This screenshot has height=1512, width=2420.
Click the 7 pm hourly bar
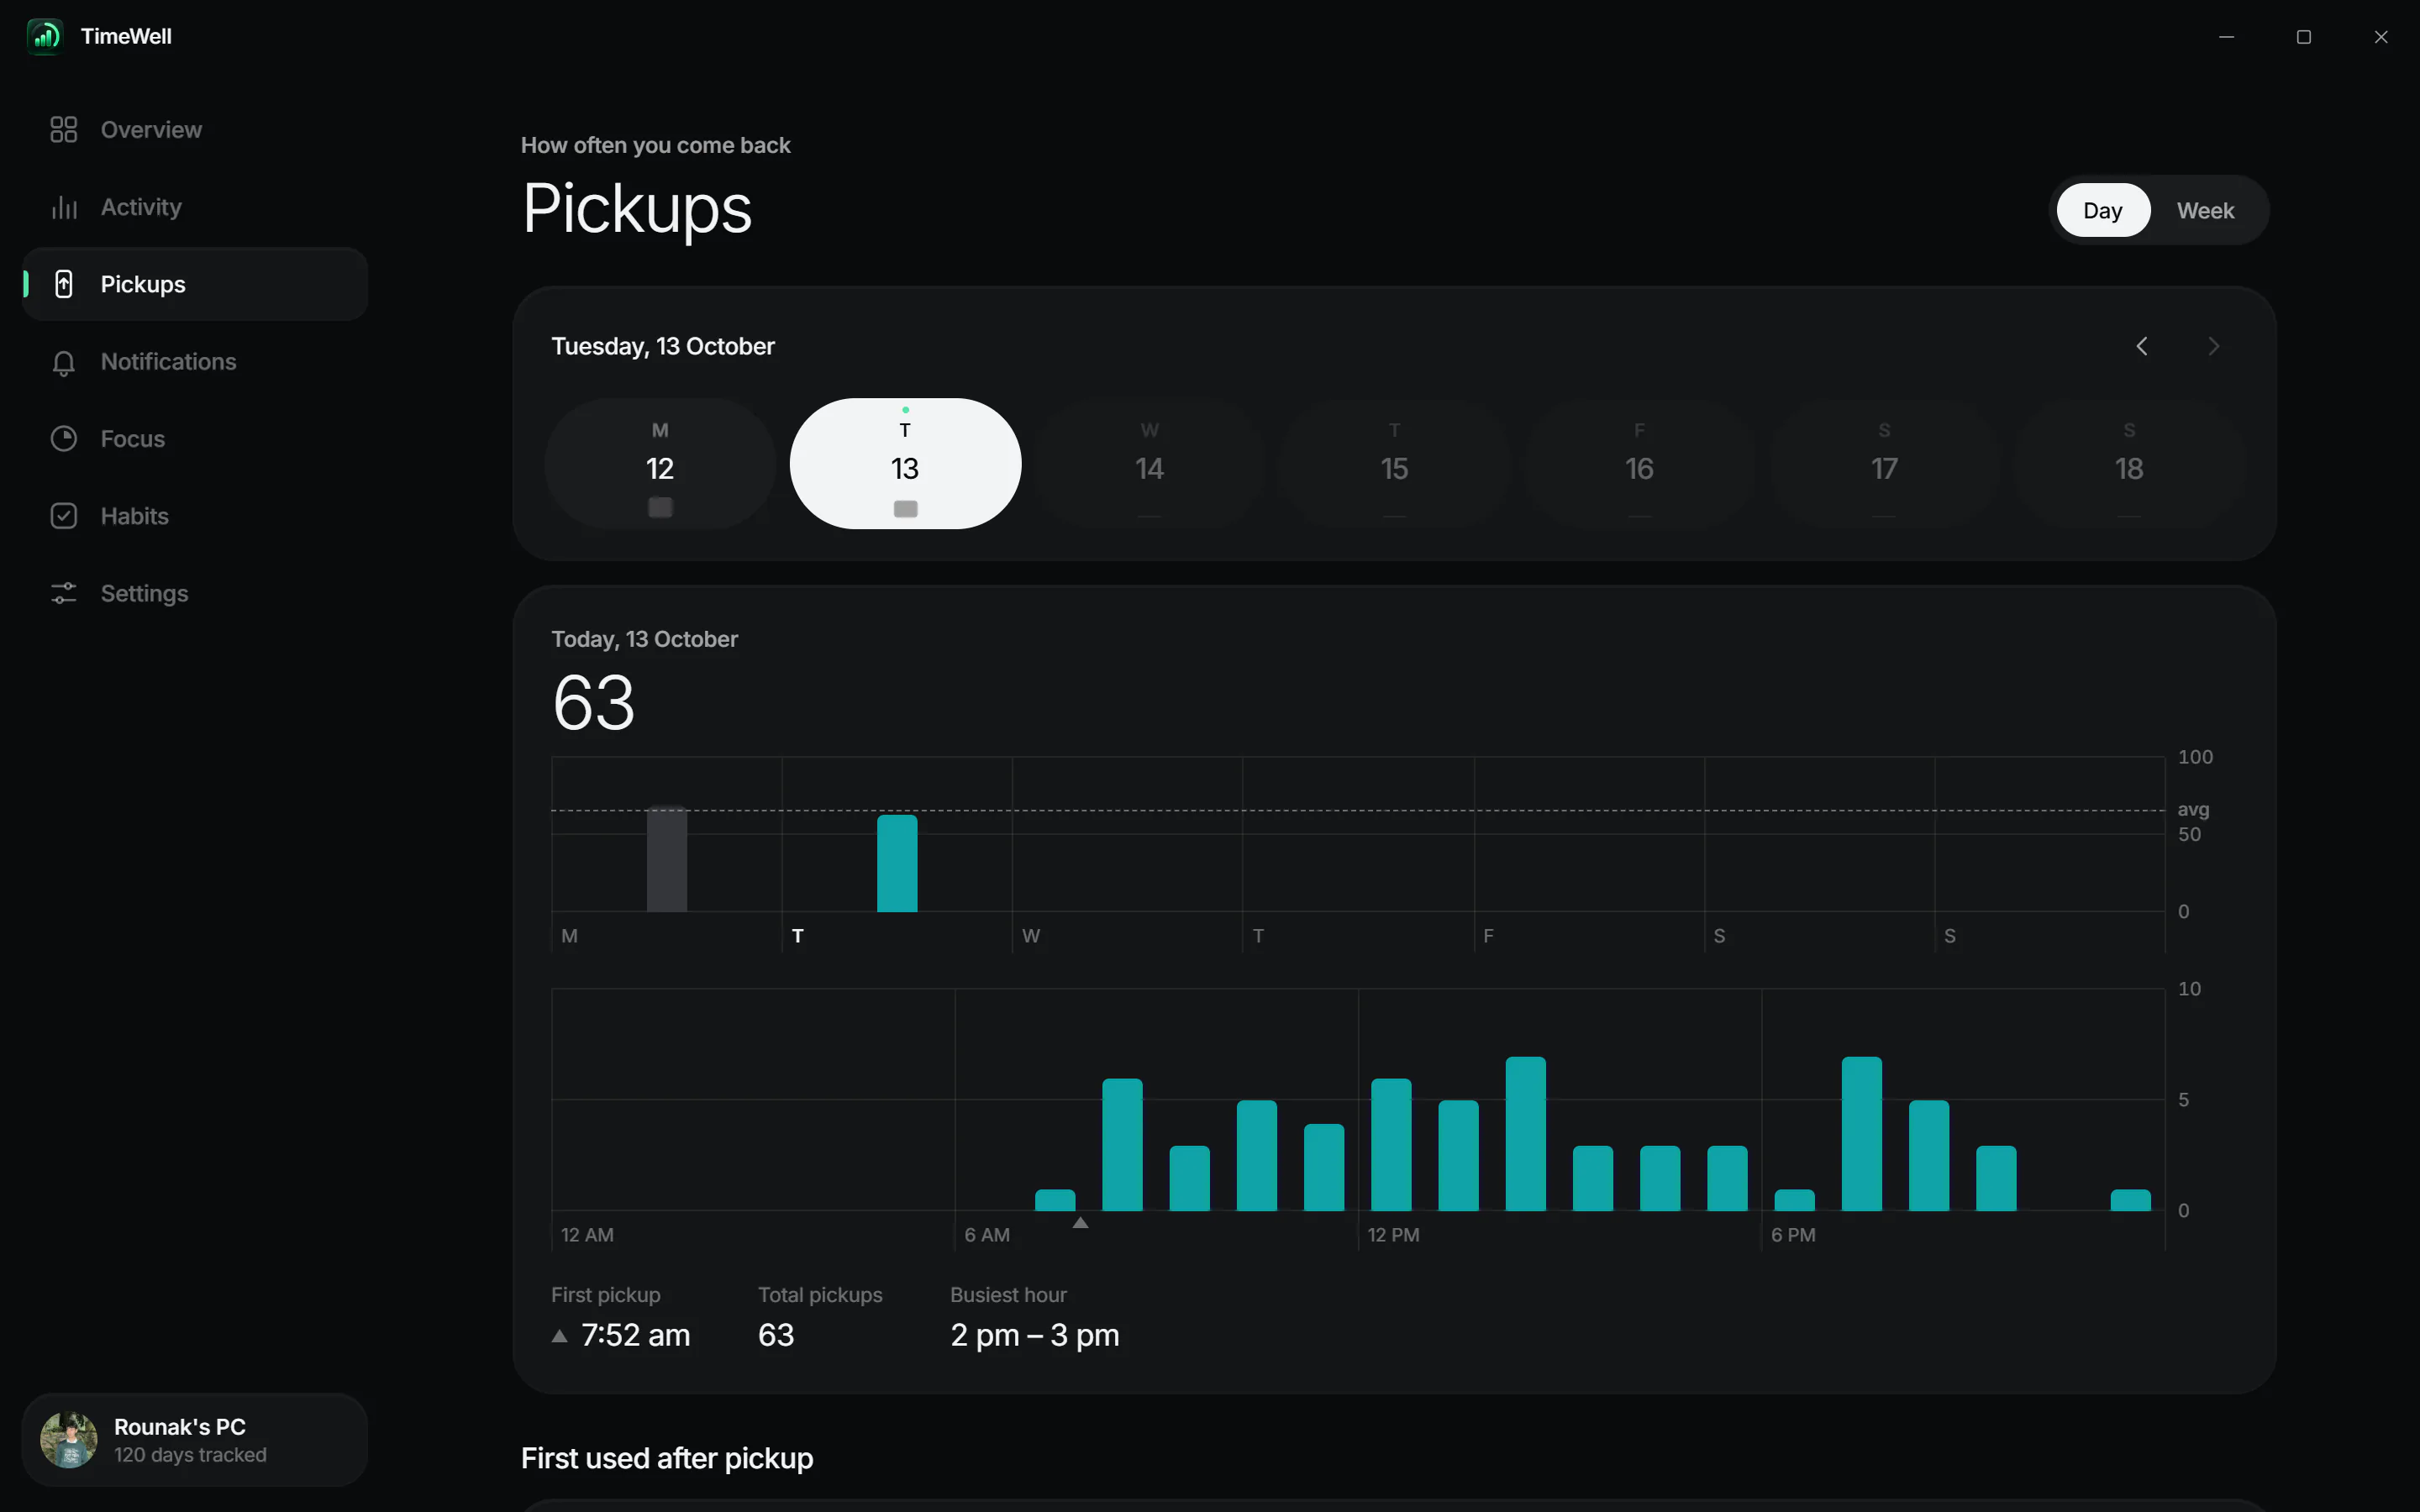pyautogui.click(x=1862, y=1133)
